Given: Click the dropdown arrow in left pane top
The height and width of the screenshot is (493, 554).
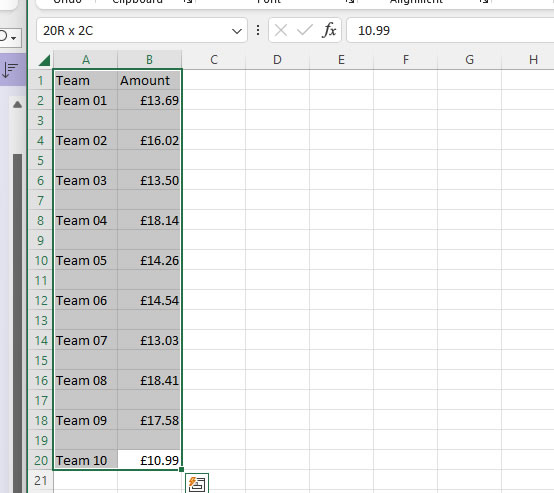Looking at the screenshot, I should [x=13, y=37].
